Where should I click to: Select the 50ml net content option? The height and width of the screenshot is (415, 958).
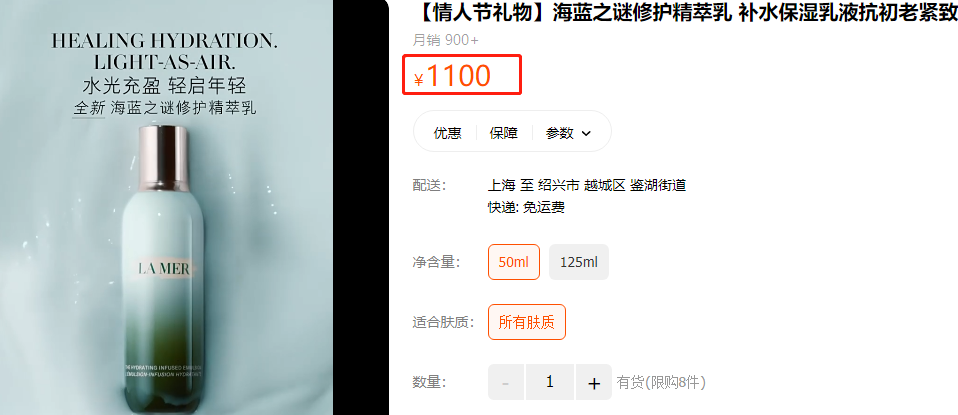coord(514,262)
